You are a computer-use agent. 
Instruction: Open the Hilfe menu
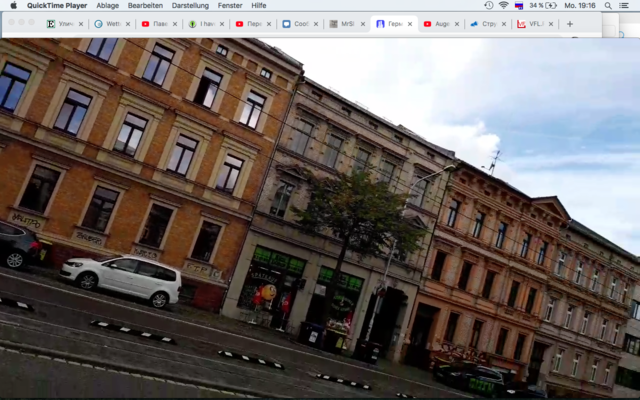(x=259, y=5)
